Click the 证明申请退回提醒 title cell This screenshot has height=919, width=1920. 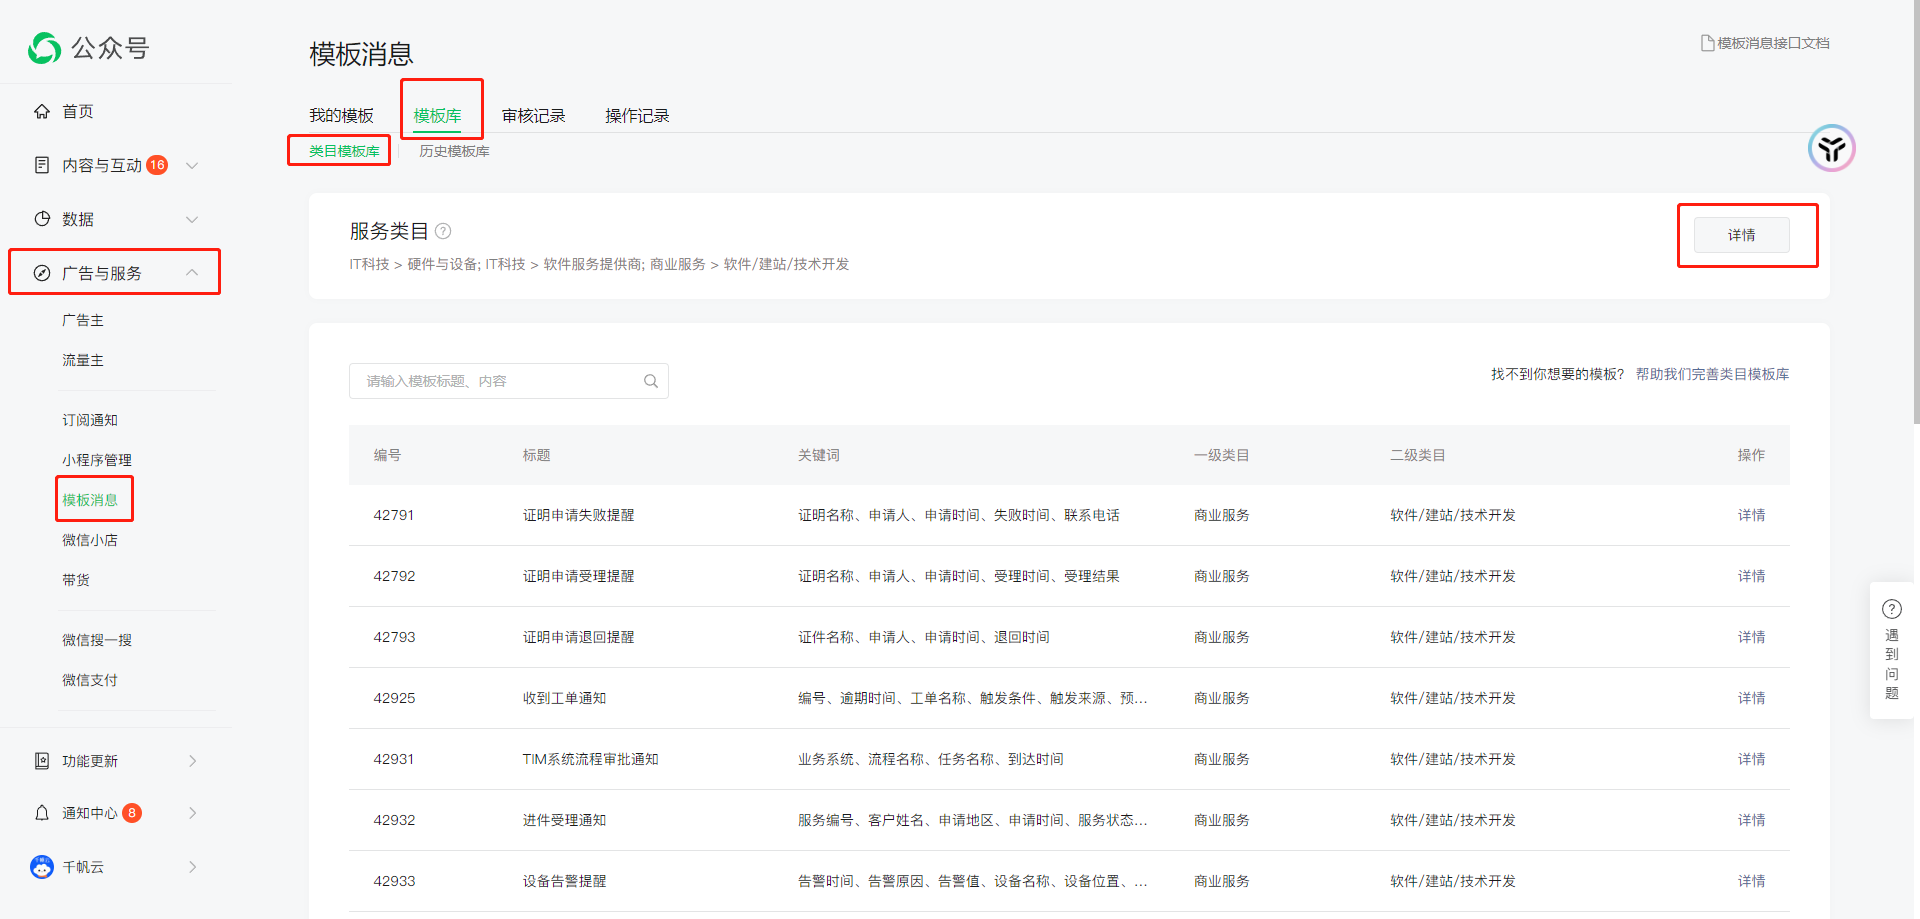point(578,637)
